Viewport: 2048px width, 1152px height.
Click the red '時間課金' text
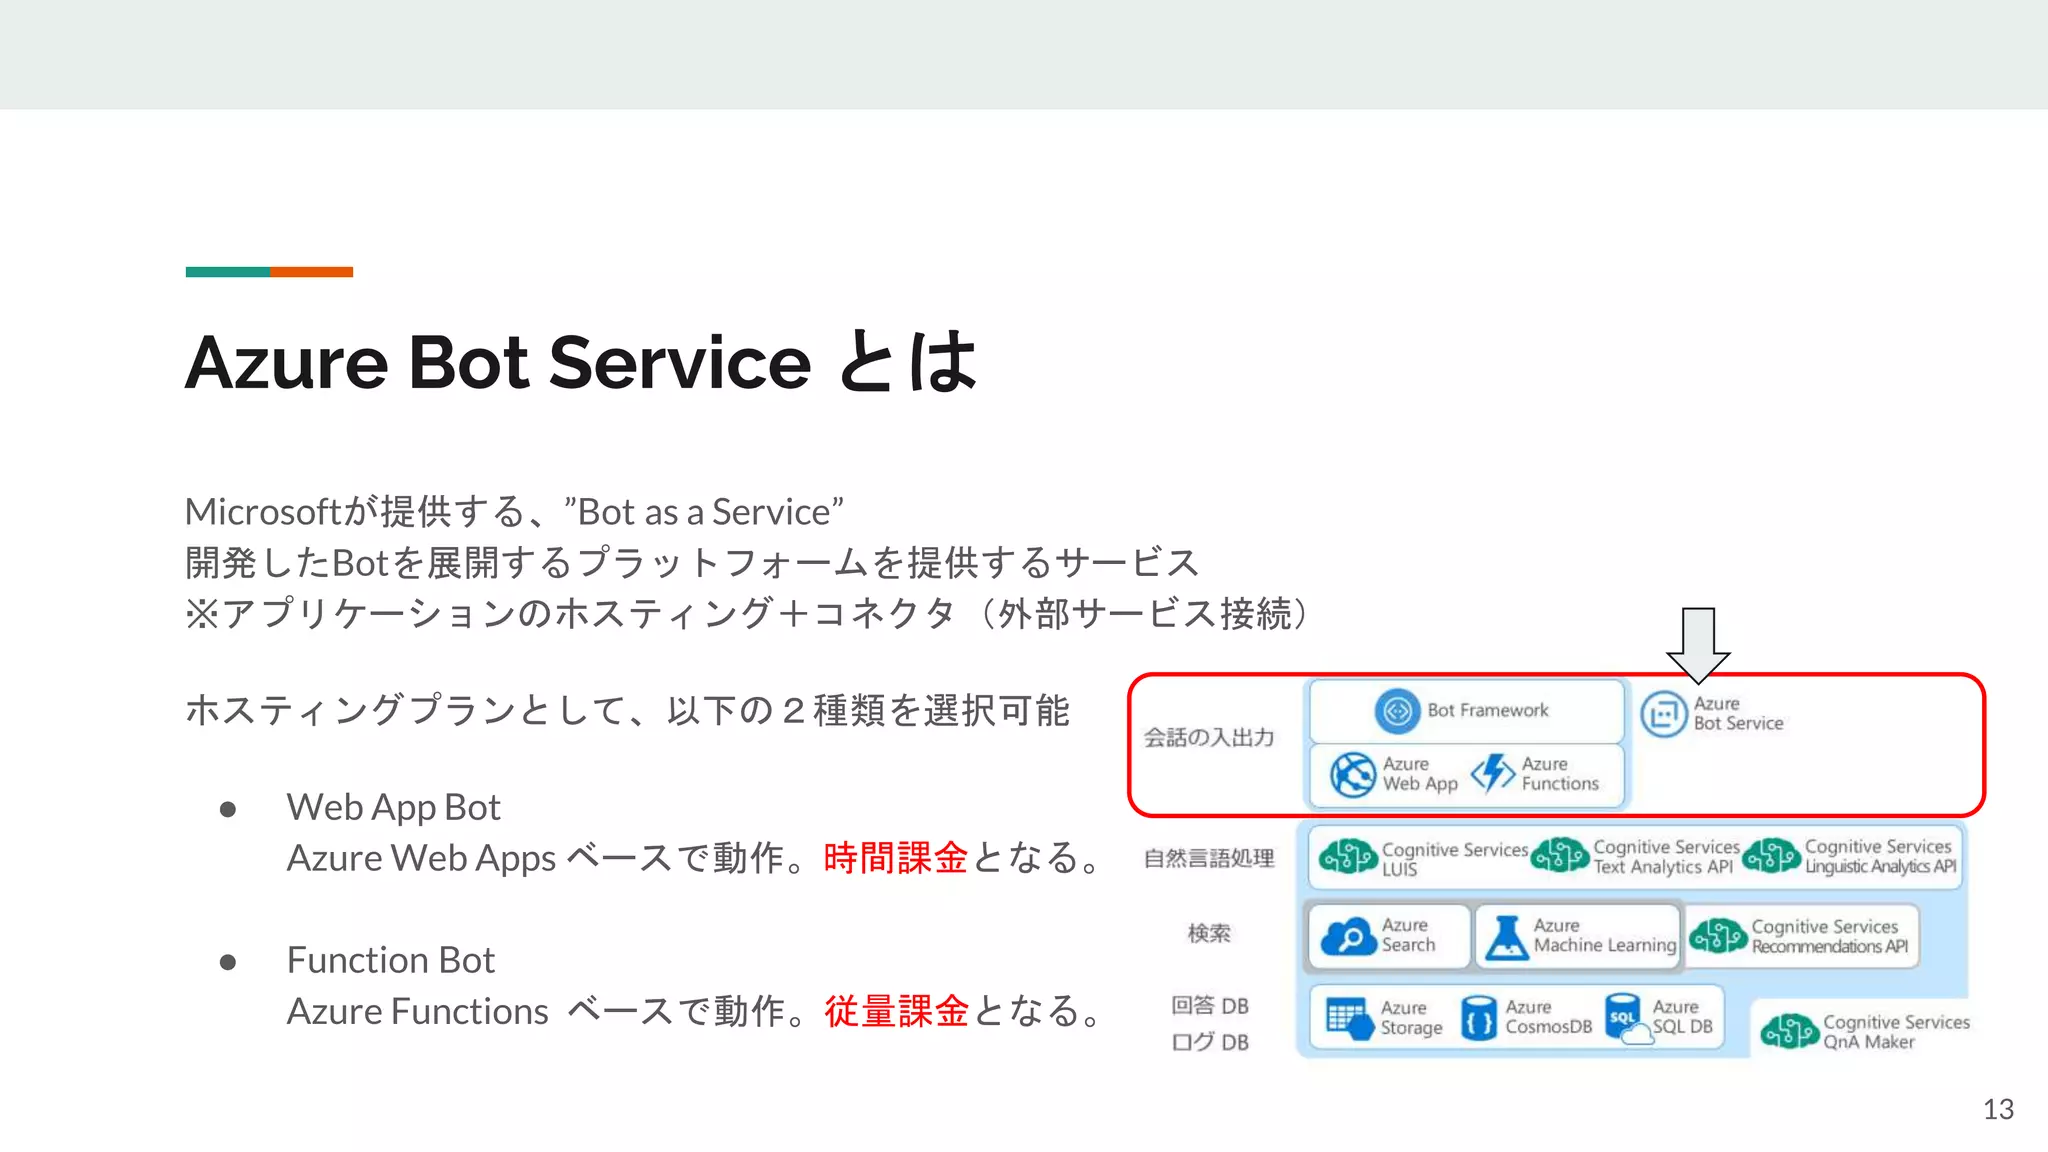tap(896, 858)
